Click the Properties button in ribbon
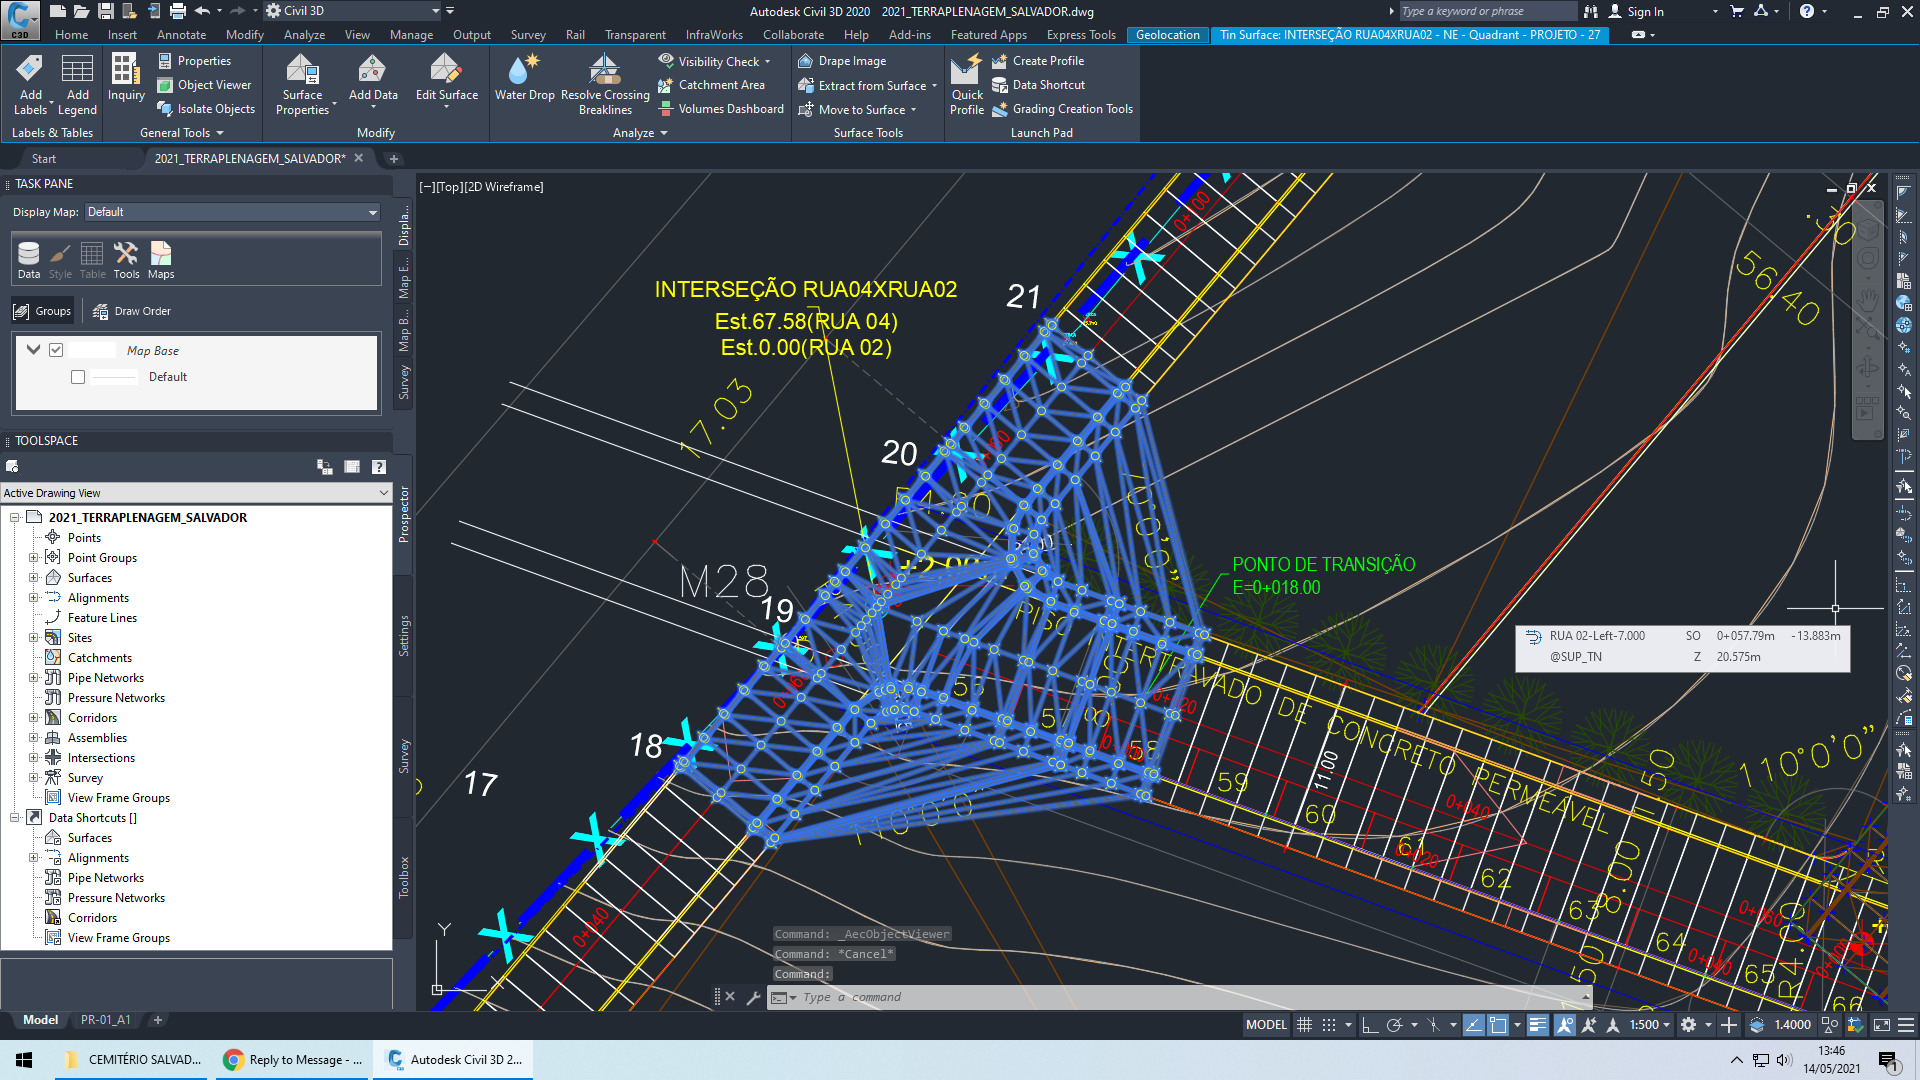The height and width of the screenshot is (1080, 1920). pyautogui.click(x=195, y=61)
